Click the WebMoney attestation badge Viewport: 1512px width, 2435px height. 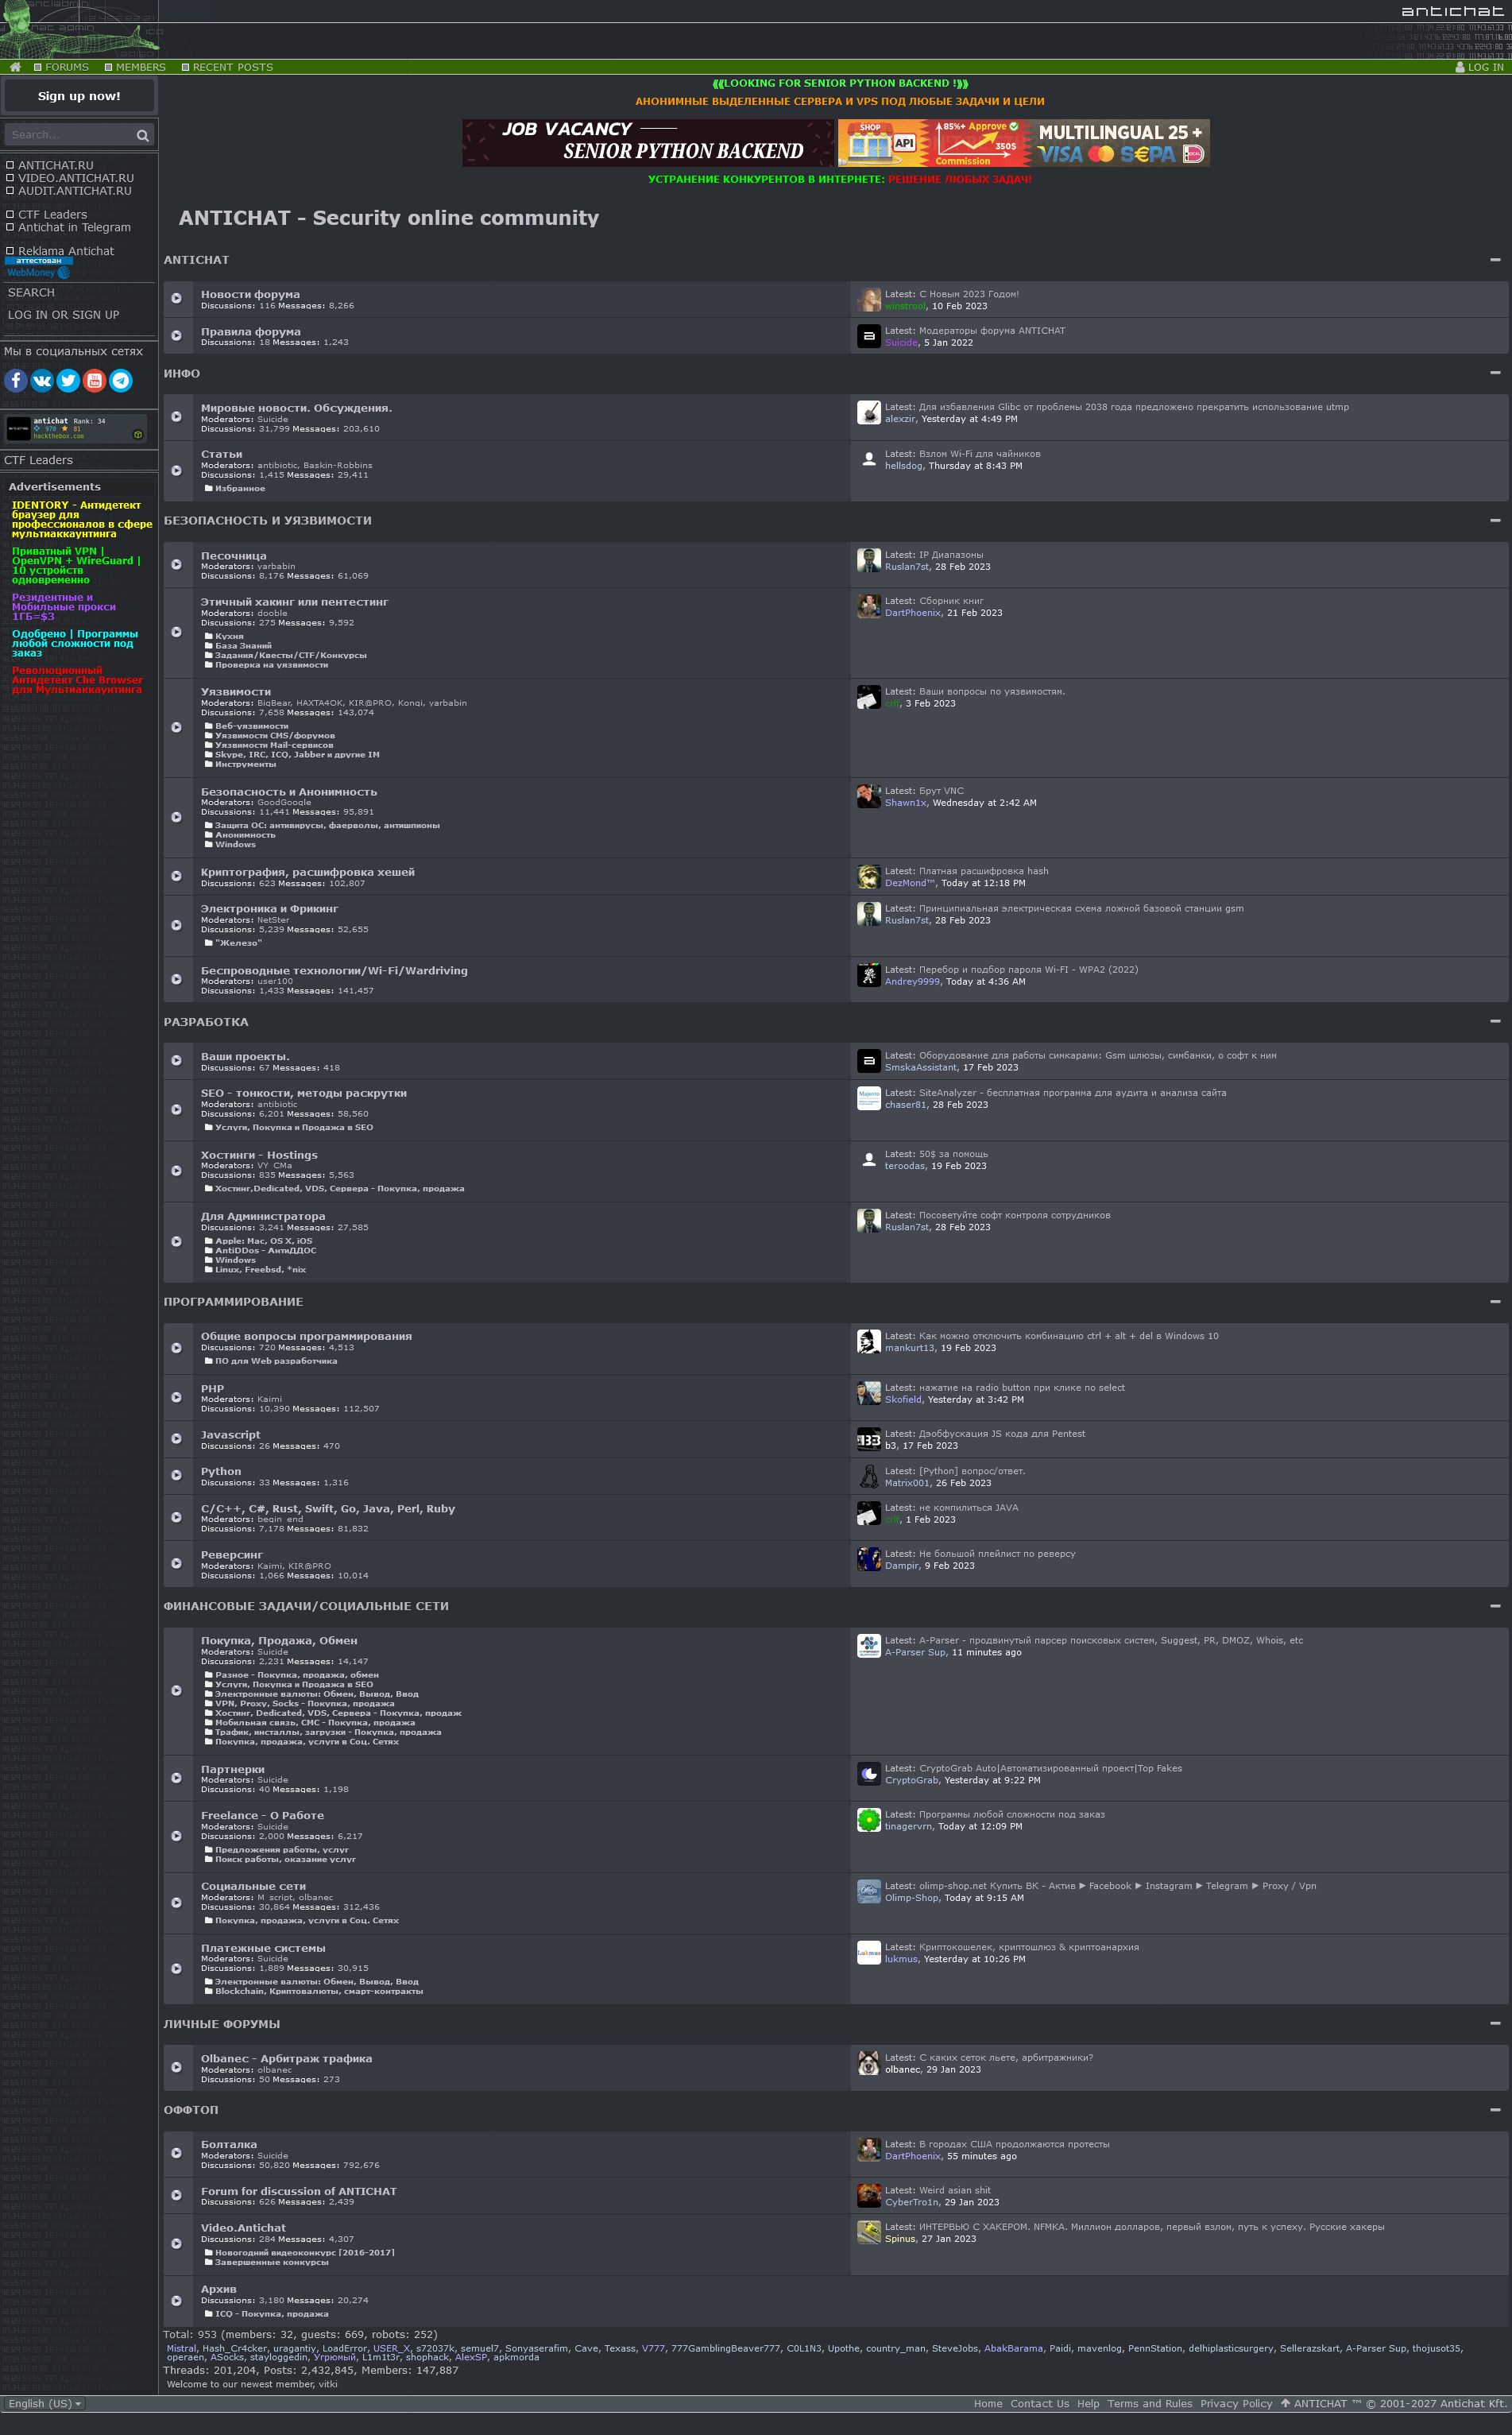coord(39,267)
